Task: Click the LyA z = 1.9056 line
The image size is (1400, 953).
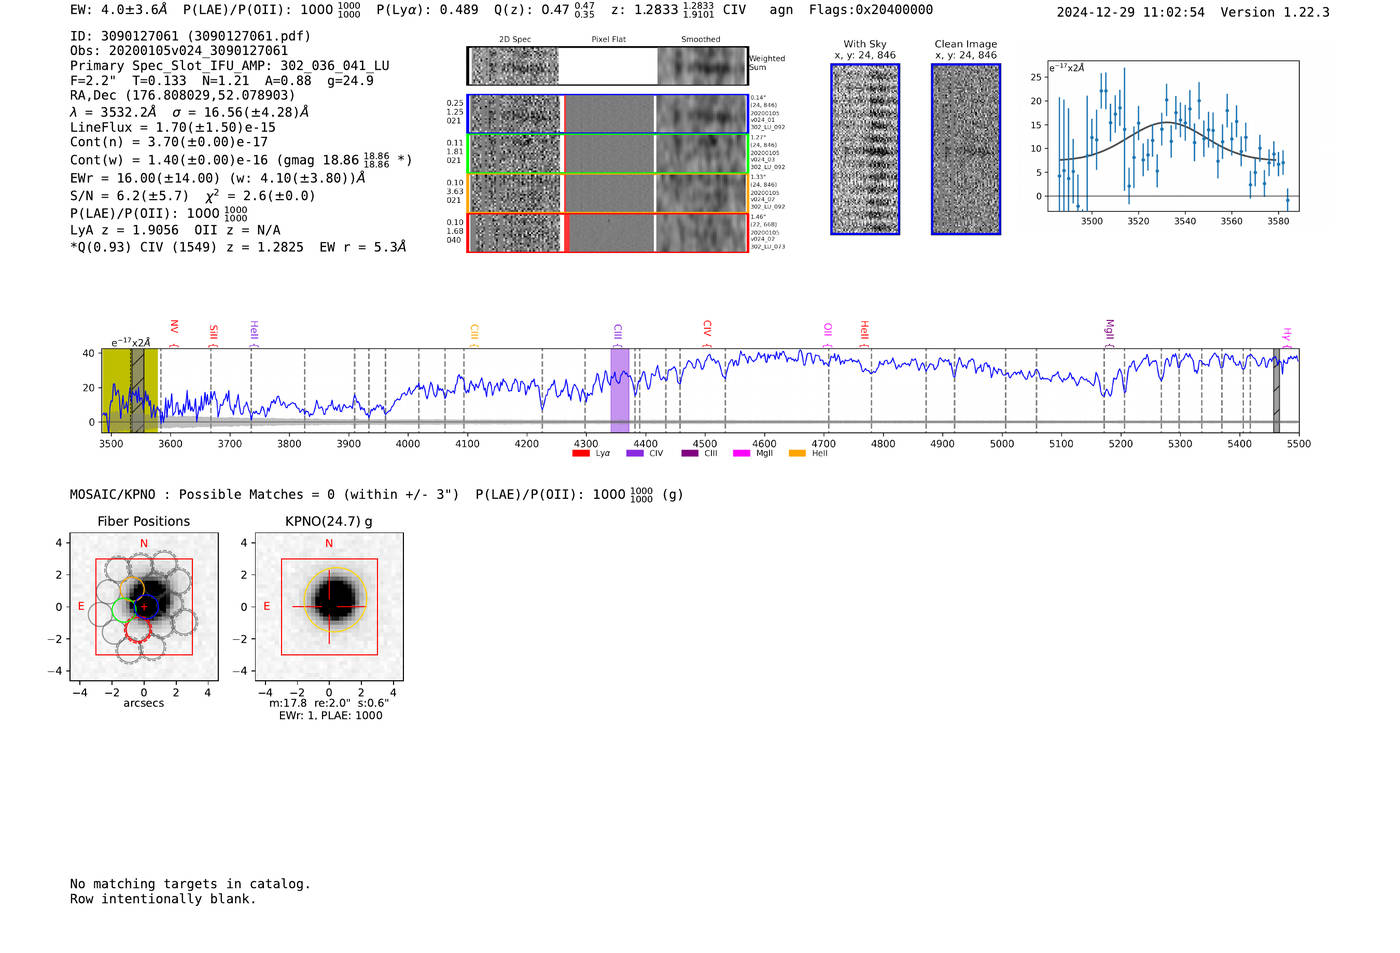Action: (175, 230)
